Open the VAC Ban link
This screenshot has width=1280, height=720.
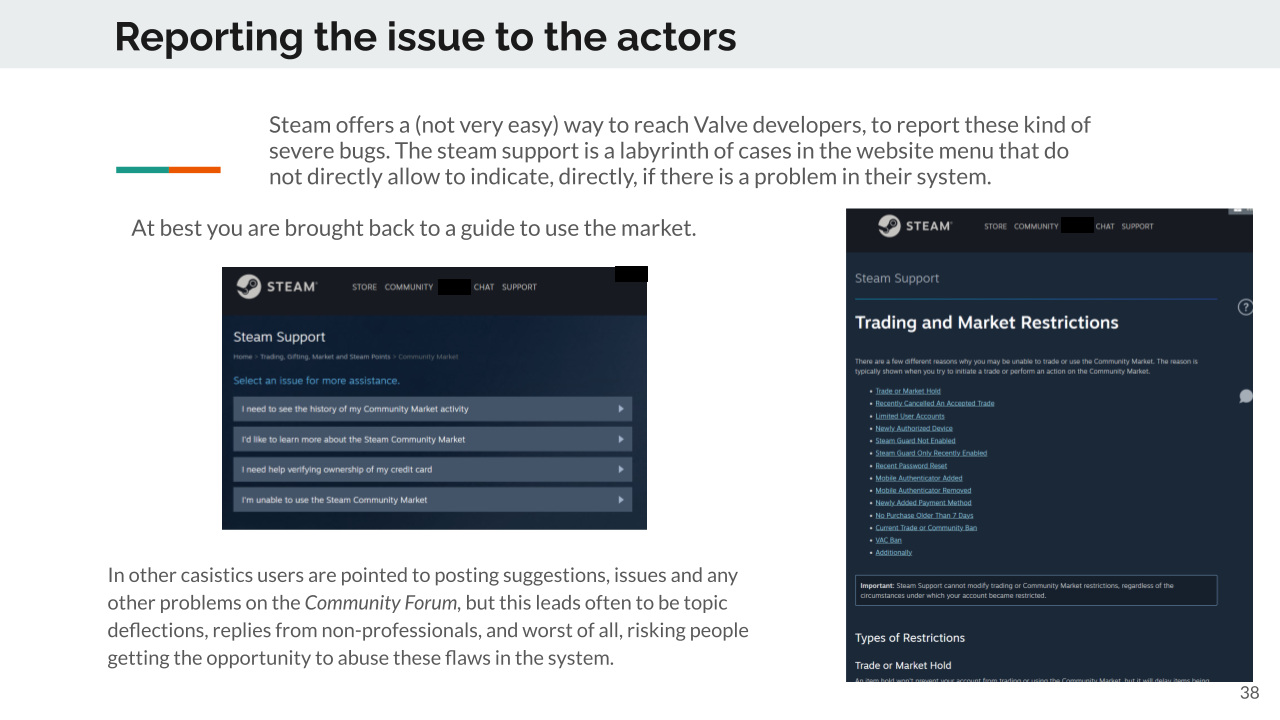coord(888,540)
